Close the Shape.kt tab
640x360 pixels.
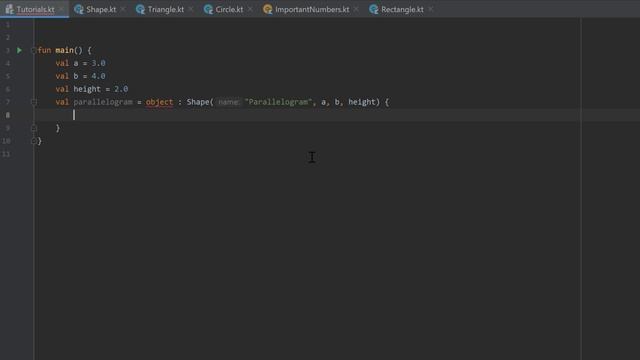point(123,9)
